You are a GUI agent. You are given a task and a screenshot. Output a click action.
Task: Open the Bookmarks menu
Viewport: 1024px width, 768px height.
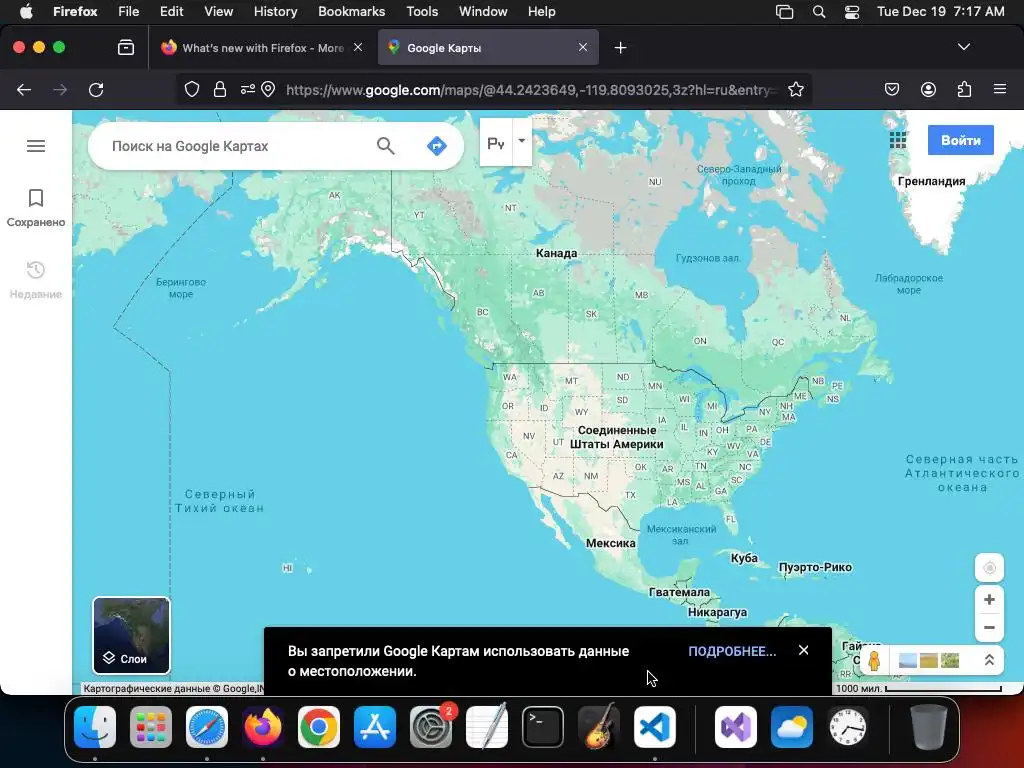pyautogui.click(x=351, y=12)
